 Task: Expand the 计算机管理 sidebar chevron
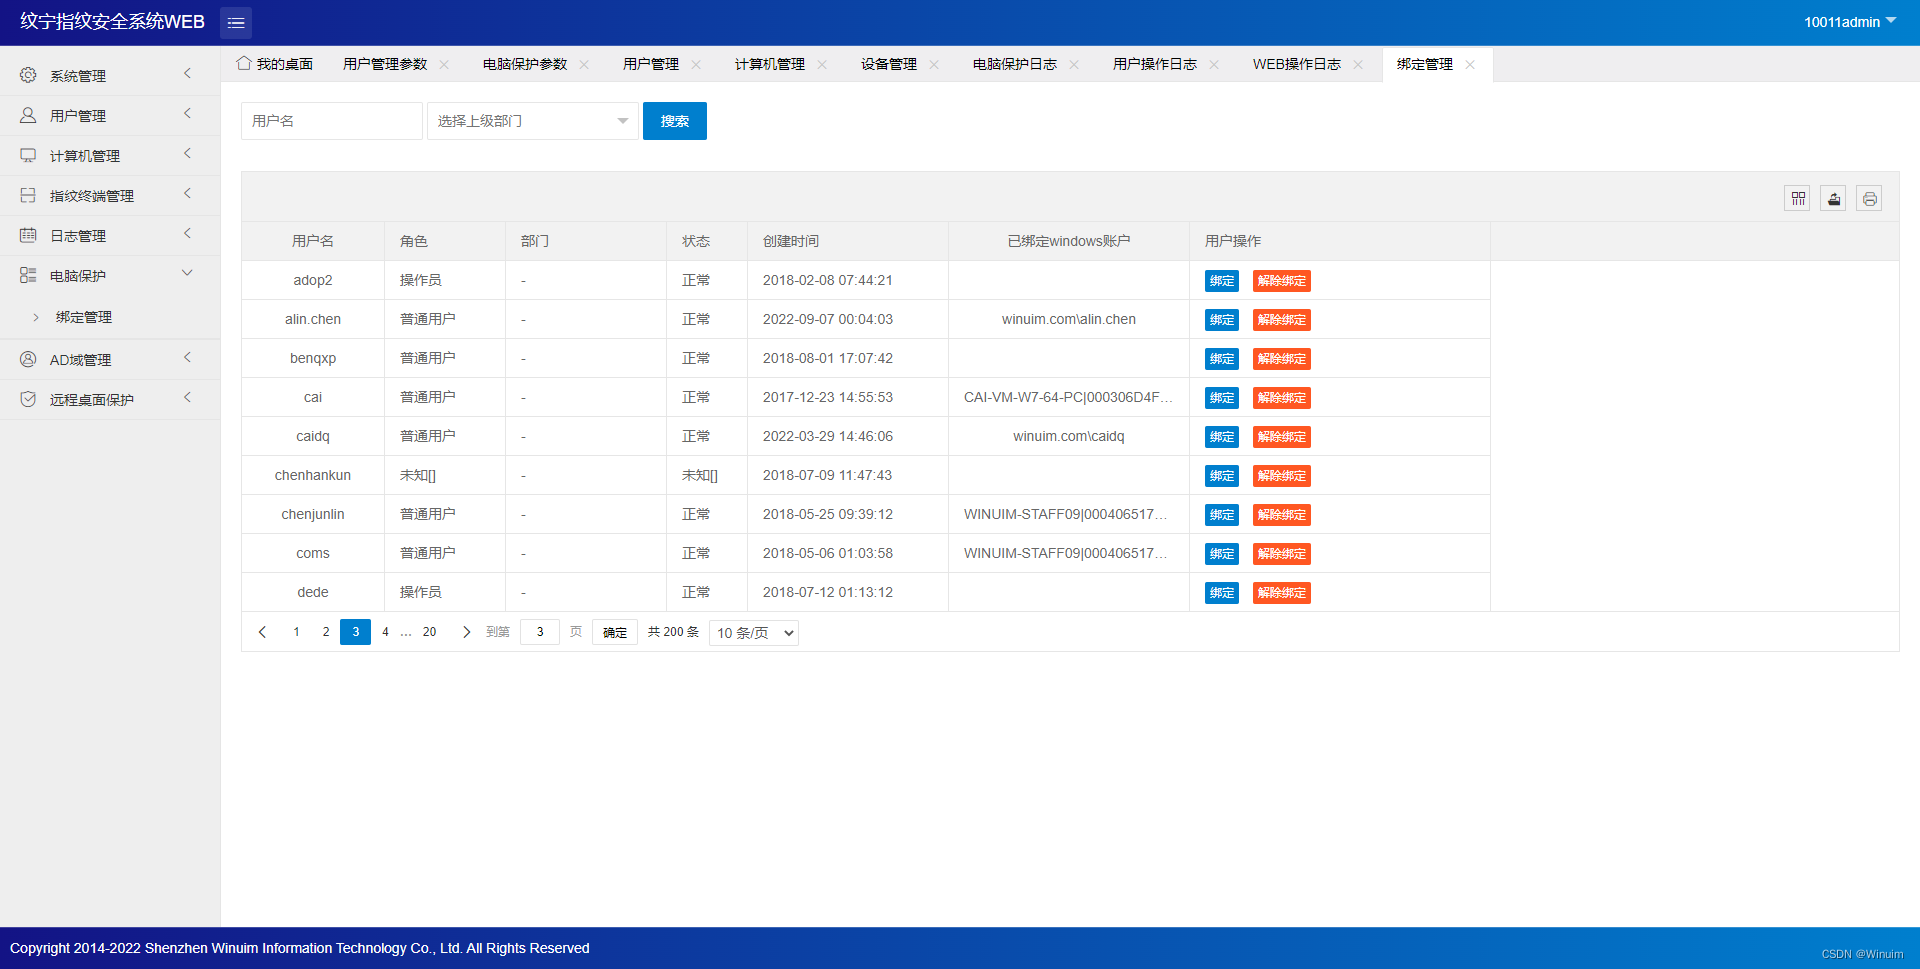pyautogui.click(x=187, y=154)
